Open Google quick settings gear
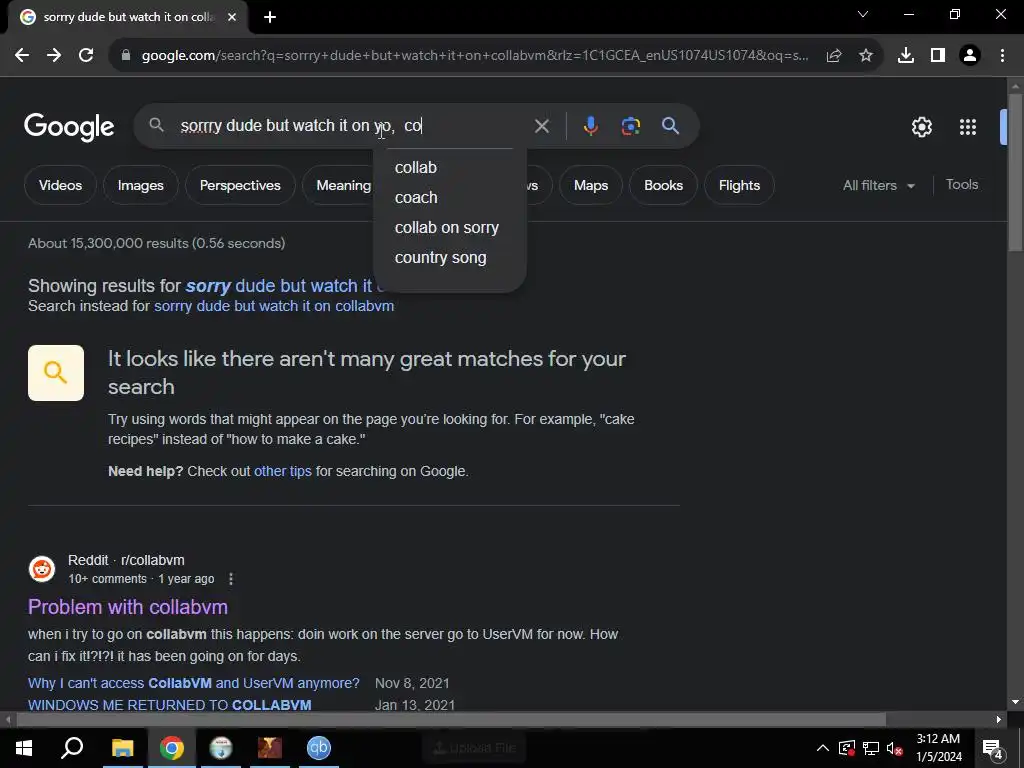This screenshot has width=1024, height=768. 921,127
